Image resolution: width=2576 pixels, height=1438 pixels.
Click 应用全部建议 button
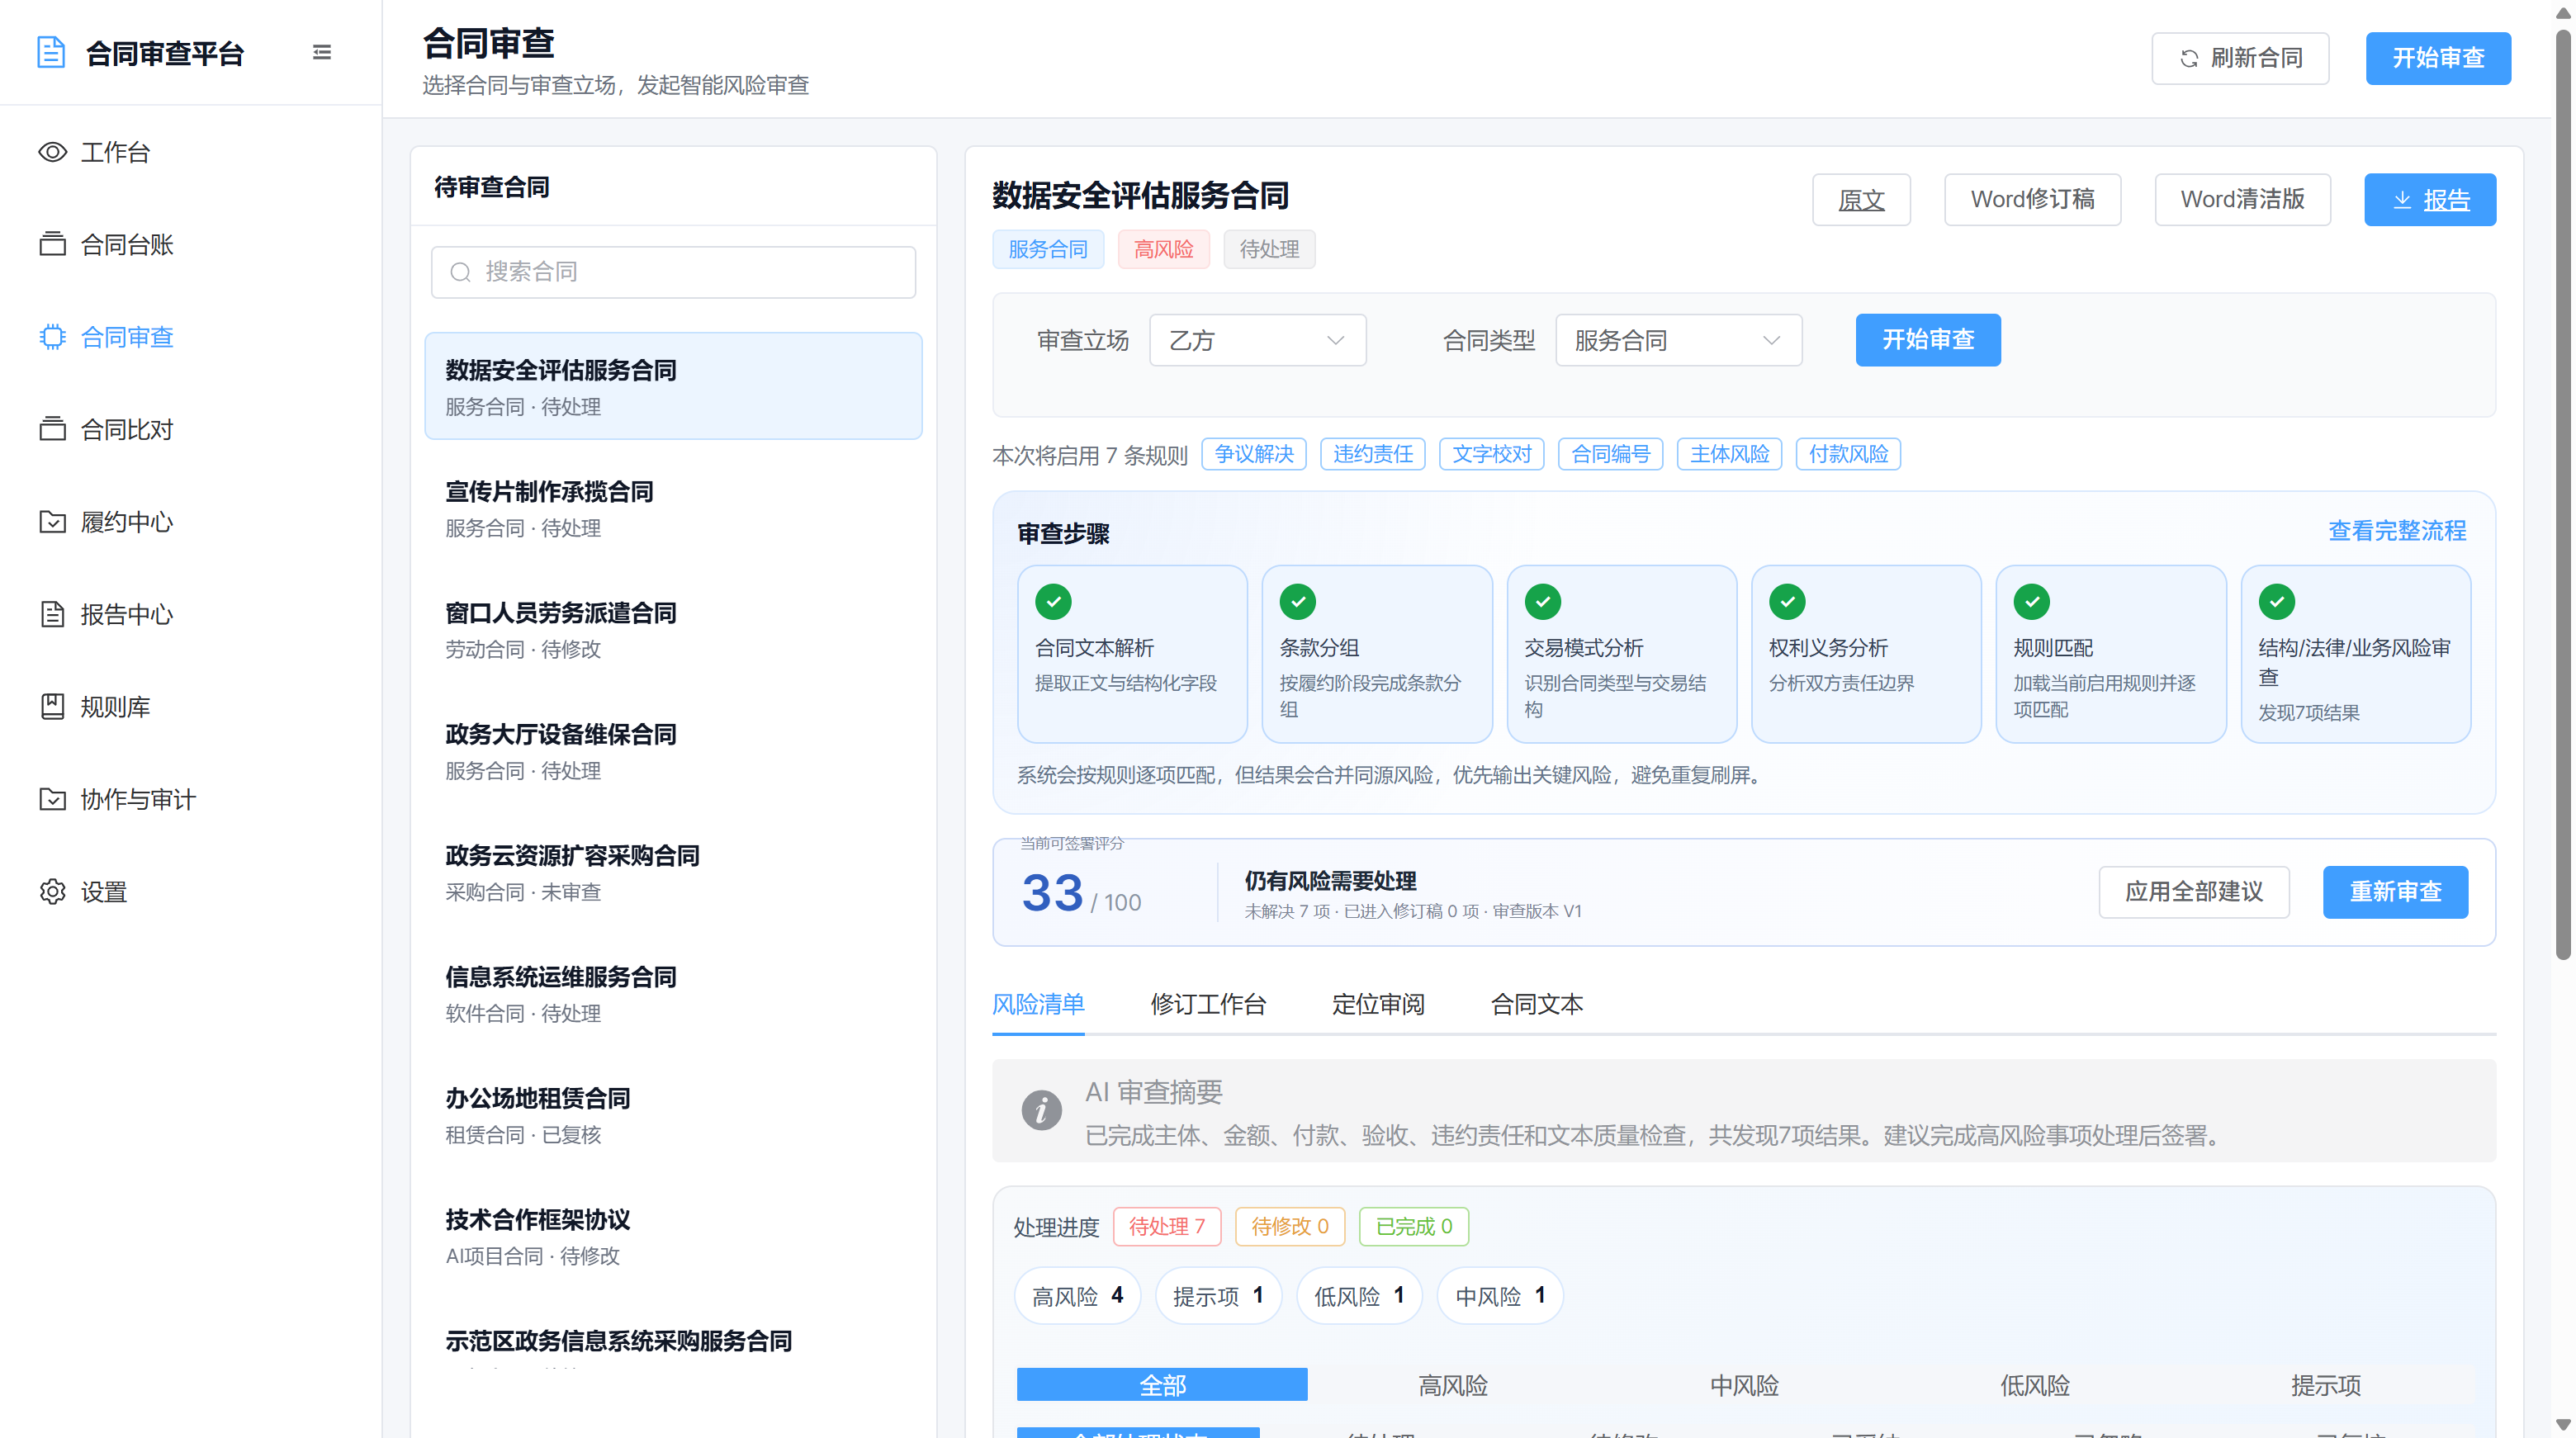[2194, 892]
